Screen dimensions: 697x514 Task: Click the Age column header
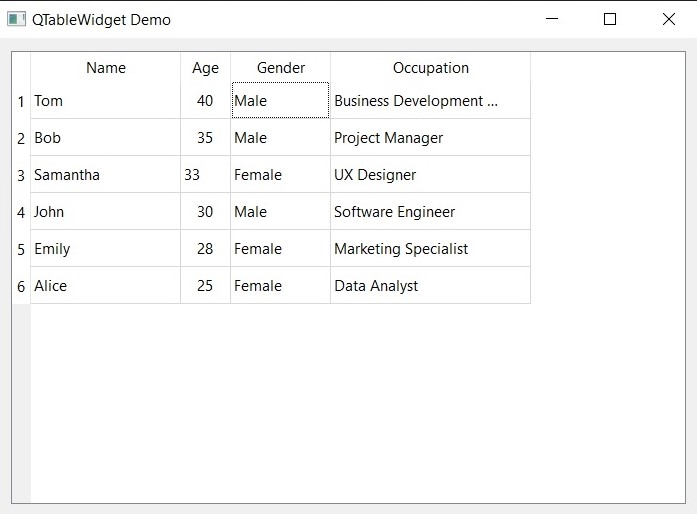[x=205, y=68]
